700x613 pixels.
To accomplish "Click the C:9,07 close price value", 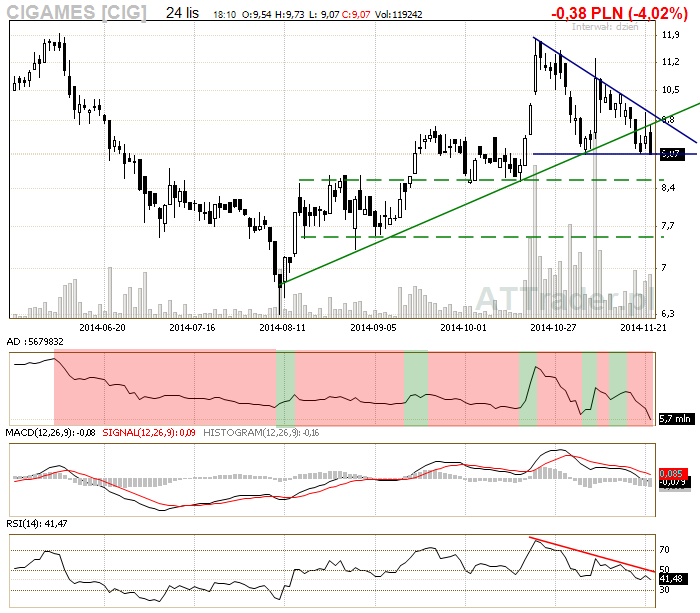I will coord(356,15).
